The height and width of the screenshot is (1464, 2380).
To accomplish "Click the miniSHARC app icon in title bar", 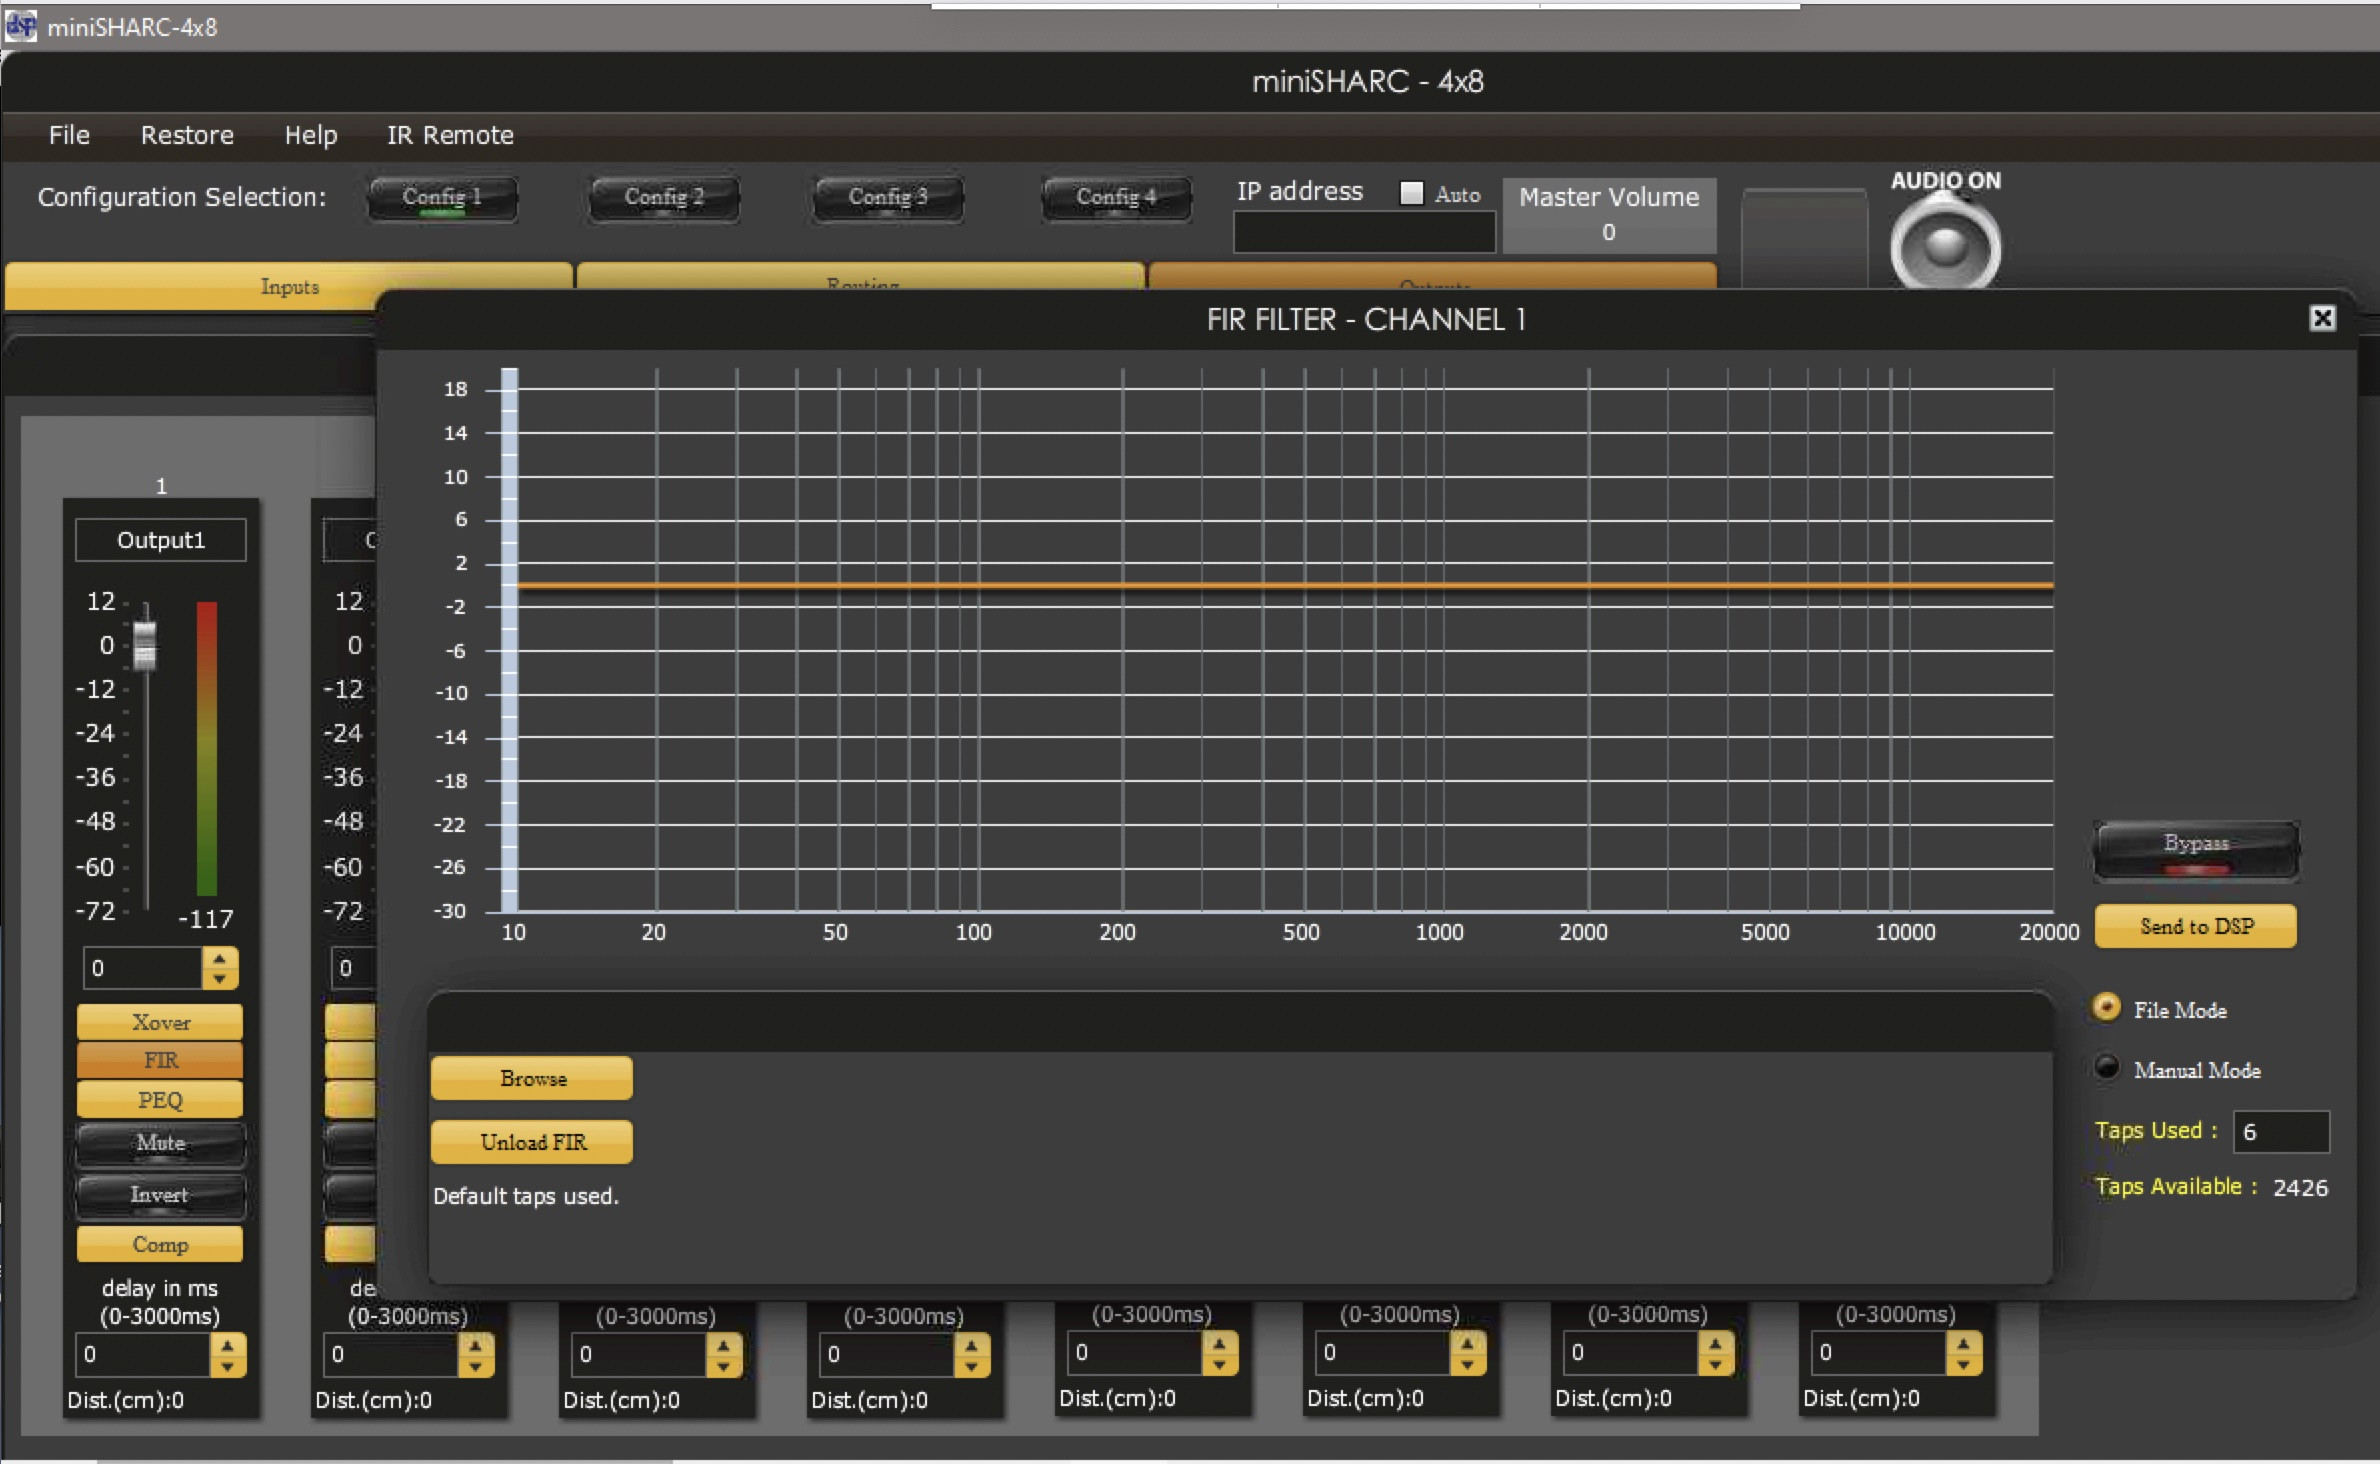I will 21,26.
